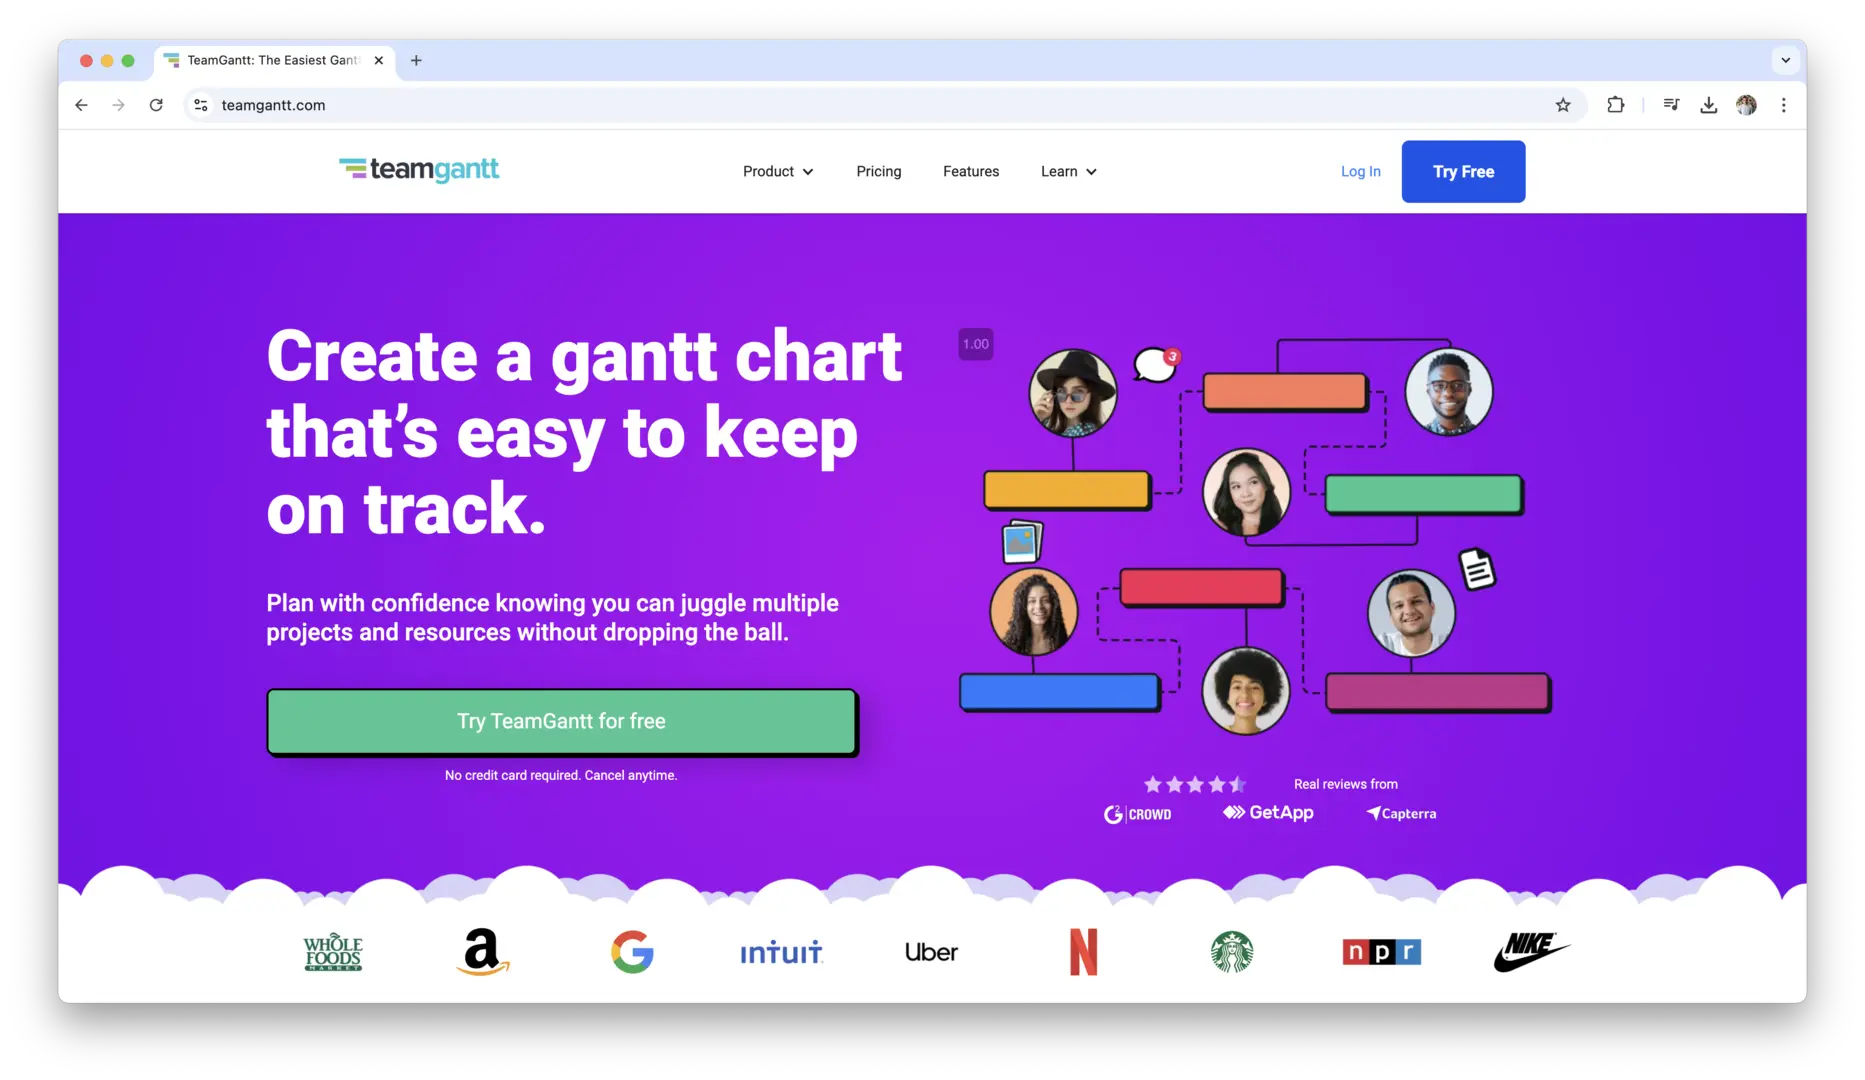The width and height of the screenshot is (1865, 1080).
Task: Click the chat bubble with 3 notifications
Action: point(1157,364)
